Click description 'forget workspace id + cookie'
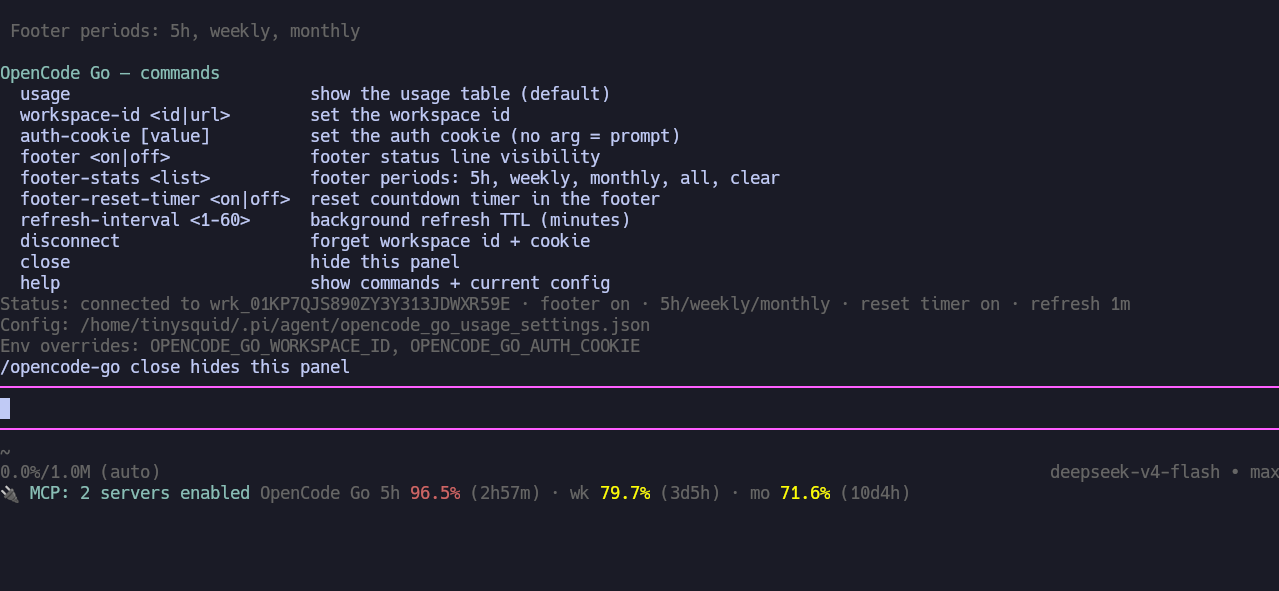Image resolution: width=1279 pixels, height=591 pixels. (450, 241)
